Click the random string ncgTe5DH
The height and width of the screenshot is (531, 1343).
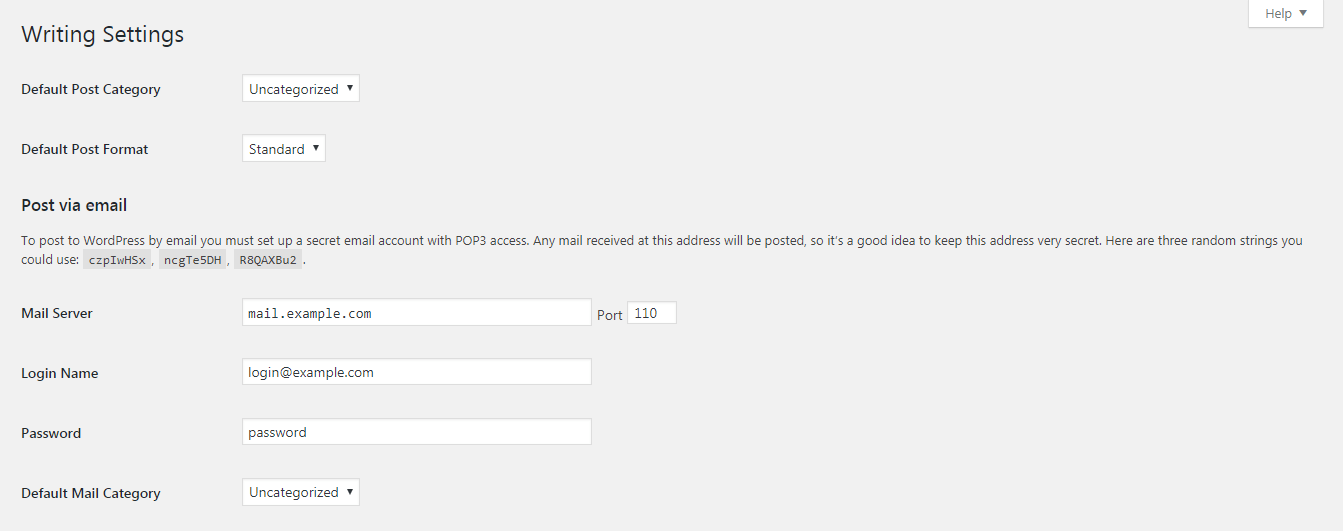pos(191,260)
